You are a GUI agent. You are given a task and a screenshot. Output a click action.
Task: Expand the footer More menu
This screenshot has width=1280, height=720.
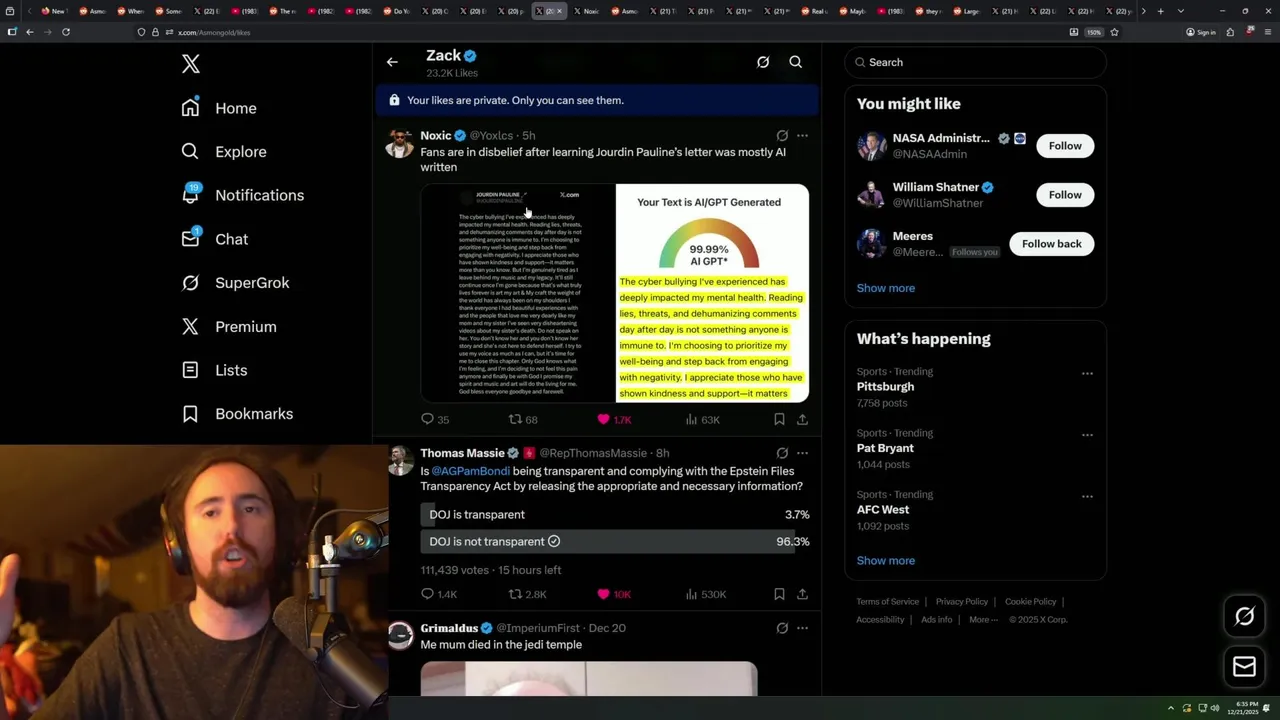coord(983,619)
